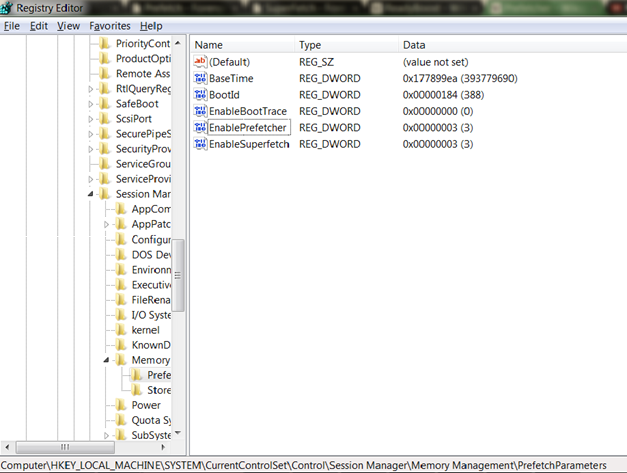
Task: Click the folder icon of the Power key
Action: (x=122, y=405)
